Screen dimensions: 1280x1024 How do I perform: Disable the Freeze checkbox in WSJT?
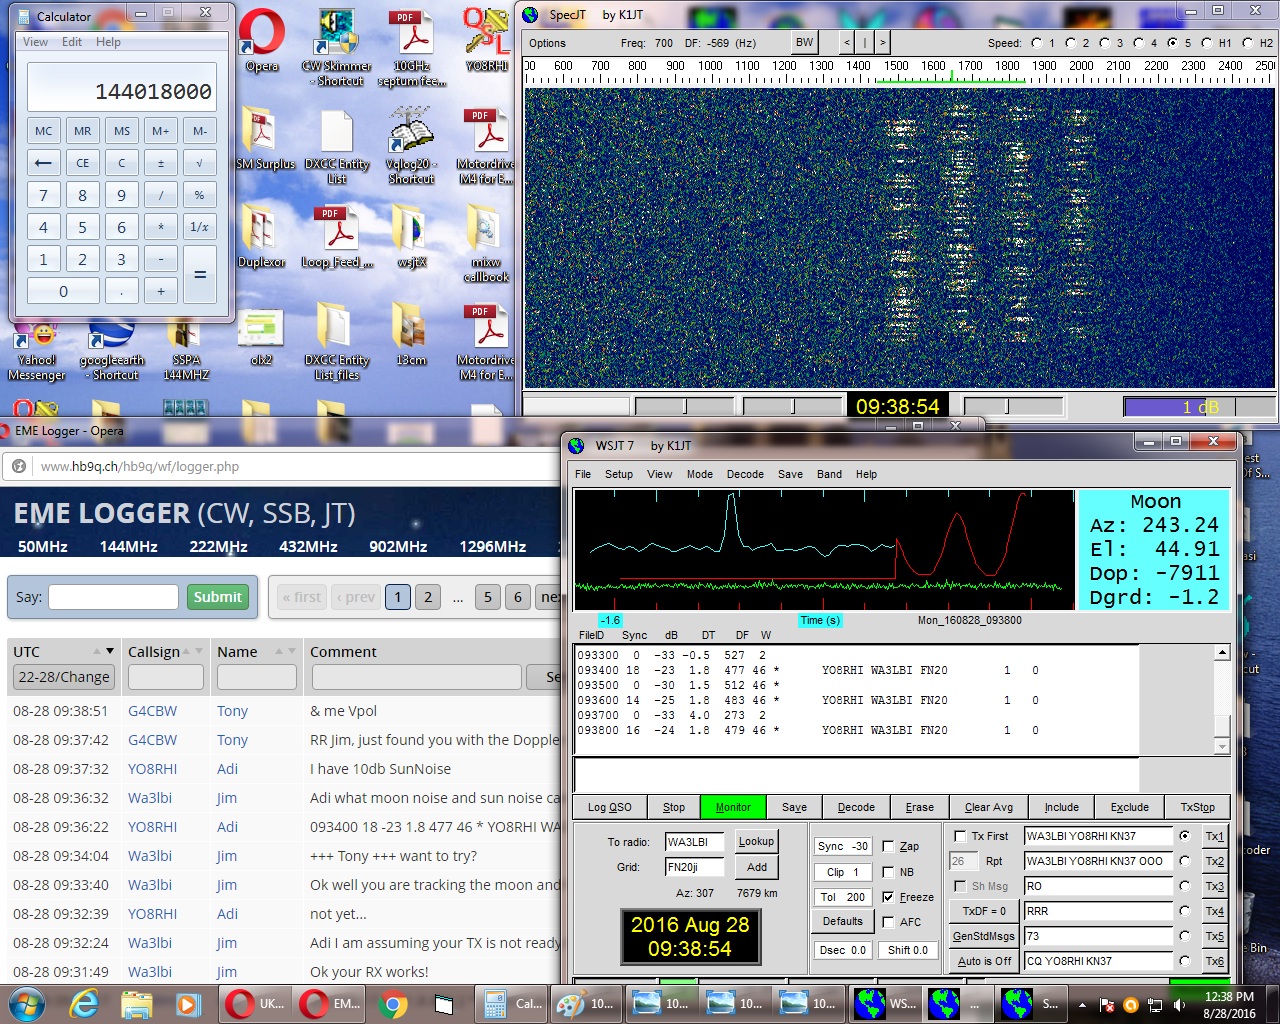point(888,897)
